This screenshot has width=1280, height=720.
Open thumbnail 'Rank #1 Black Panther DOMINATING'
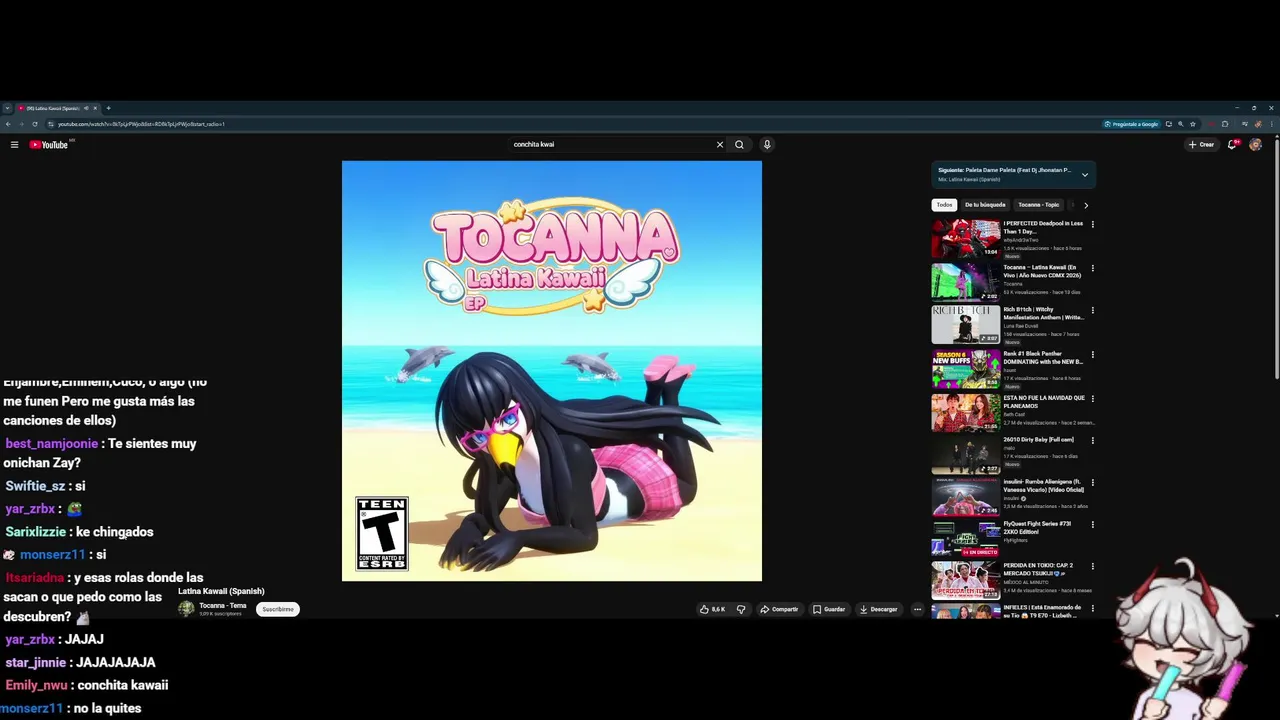coord(965,368)
